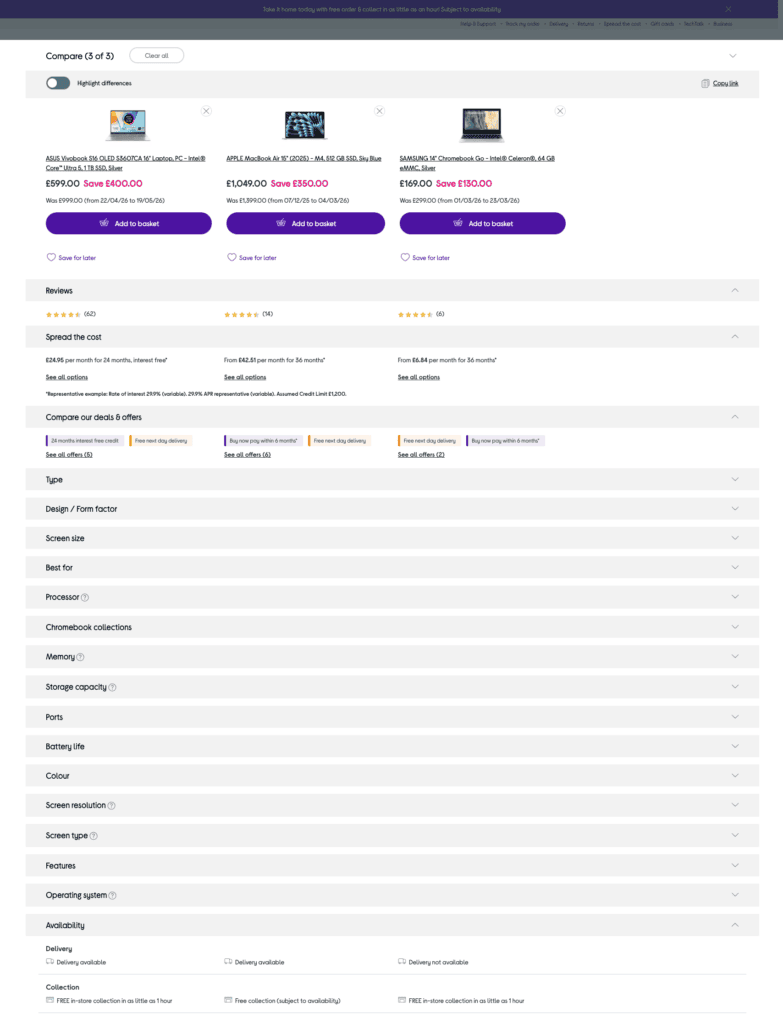Click Storage capacity help icon
The height and width of the screenshot is (1024, 783).
point(112,687)
